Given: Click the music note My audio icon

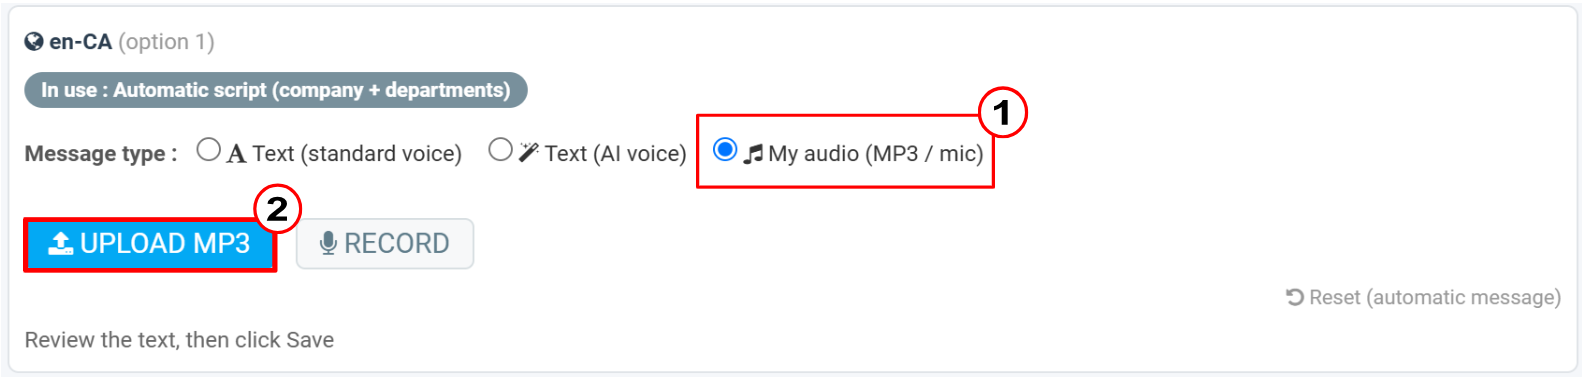Looking at the screenshot, I should click(x=753, y=154).
